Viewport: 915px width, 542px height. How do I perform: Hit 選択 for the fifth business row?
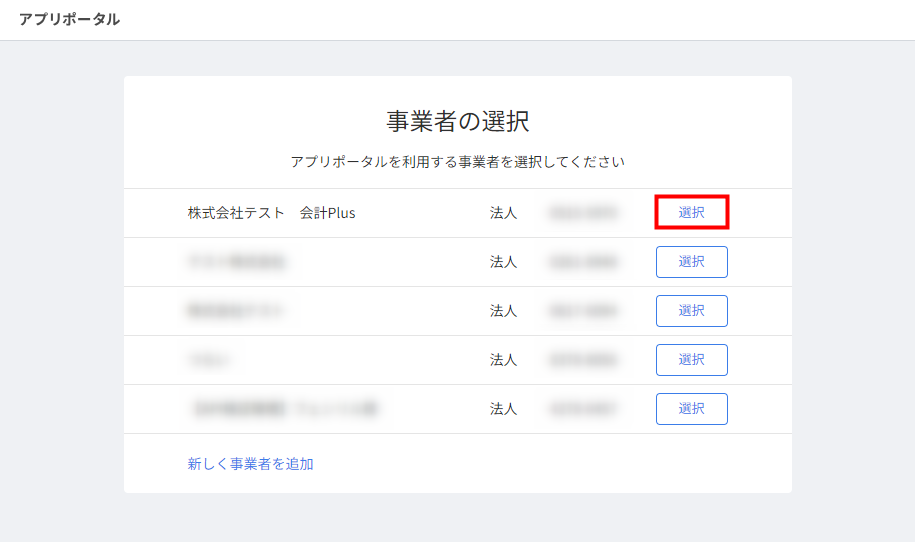pos(691,409)
